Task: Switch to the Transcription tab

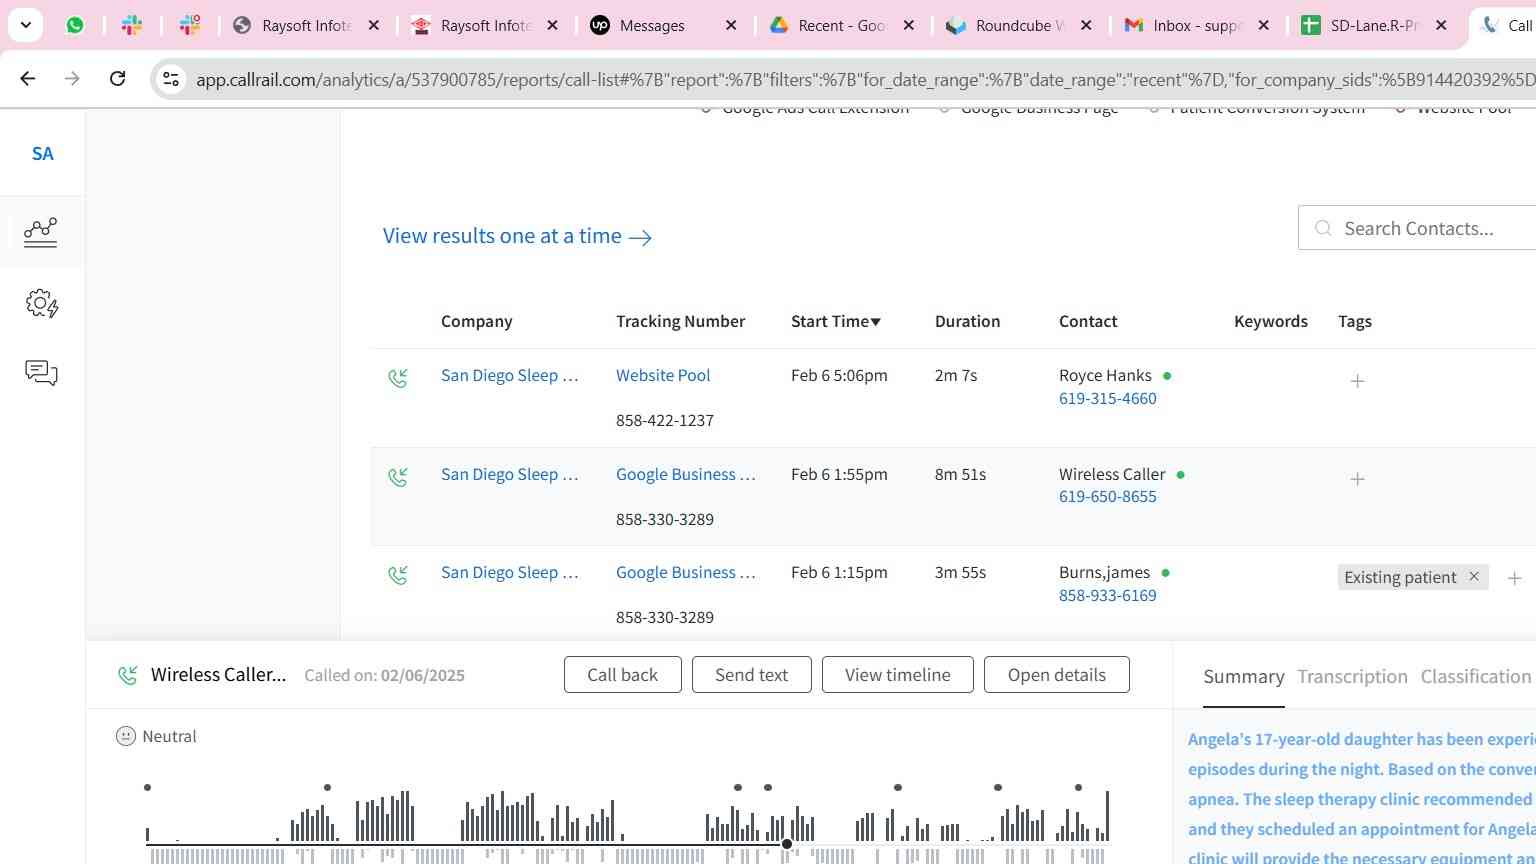Action: point(1352,677)
